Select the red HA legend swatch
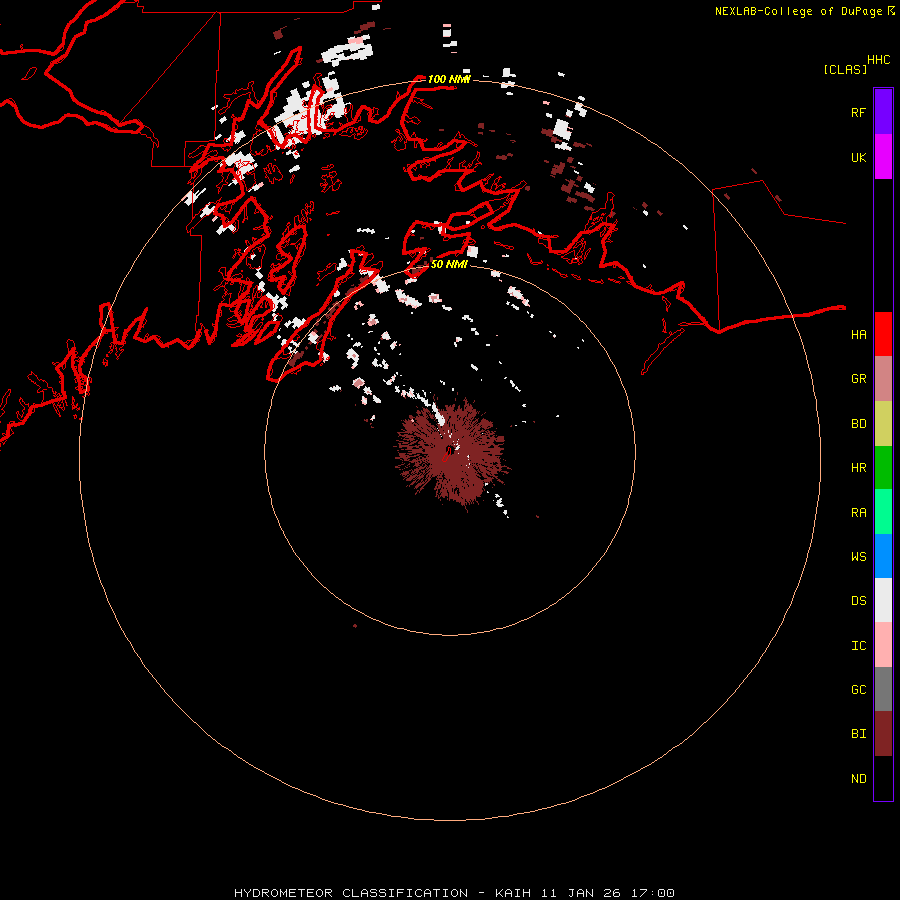 (883, 334)
